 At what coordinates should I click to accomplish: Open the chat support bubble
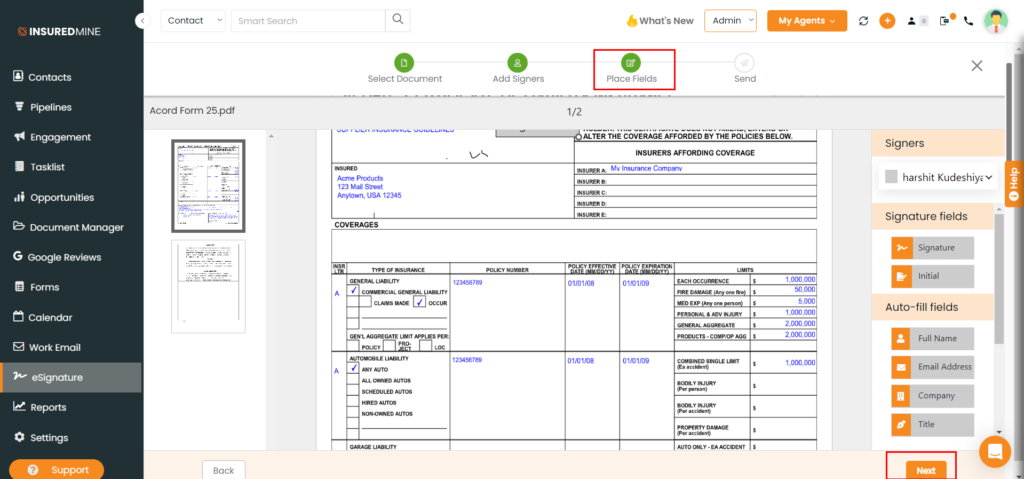point(995,452)
